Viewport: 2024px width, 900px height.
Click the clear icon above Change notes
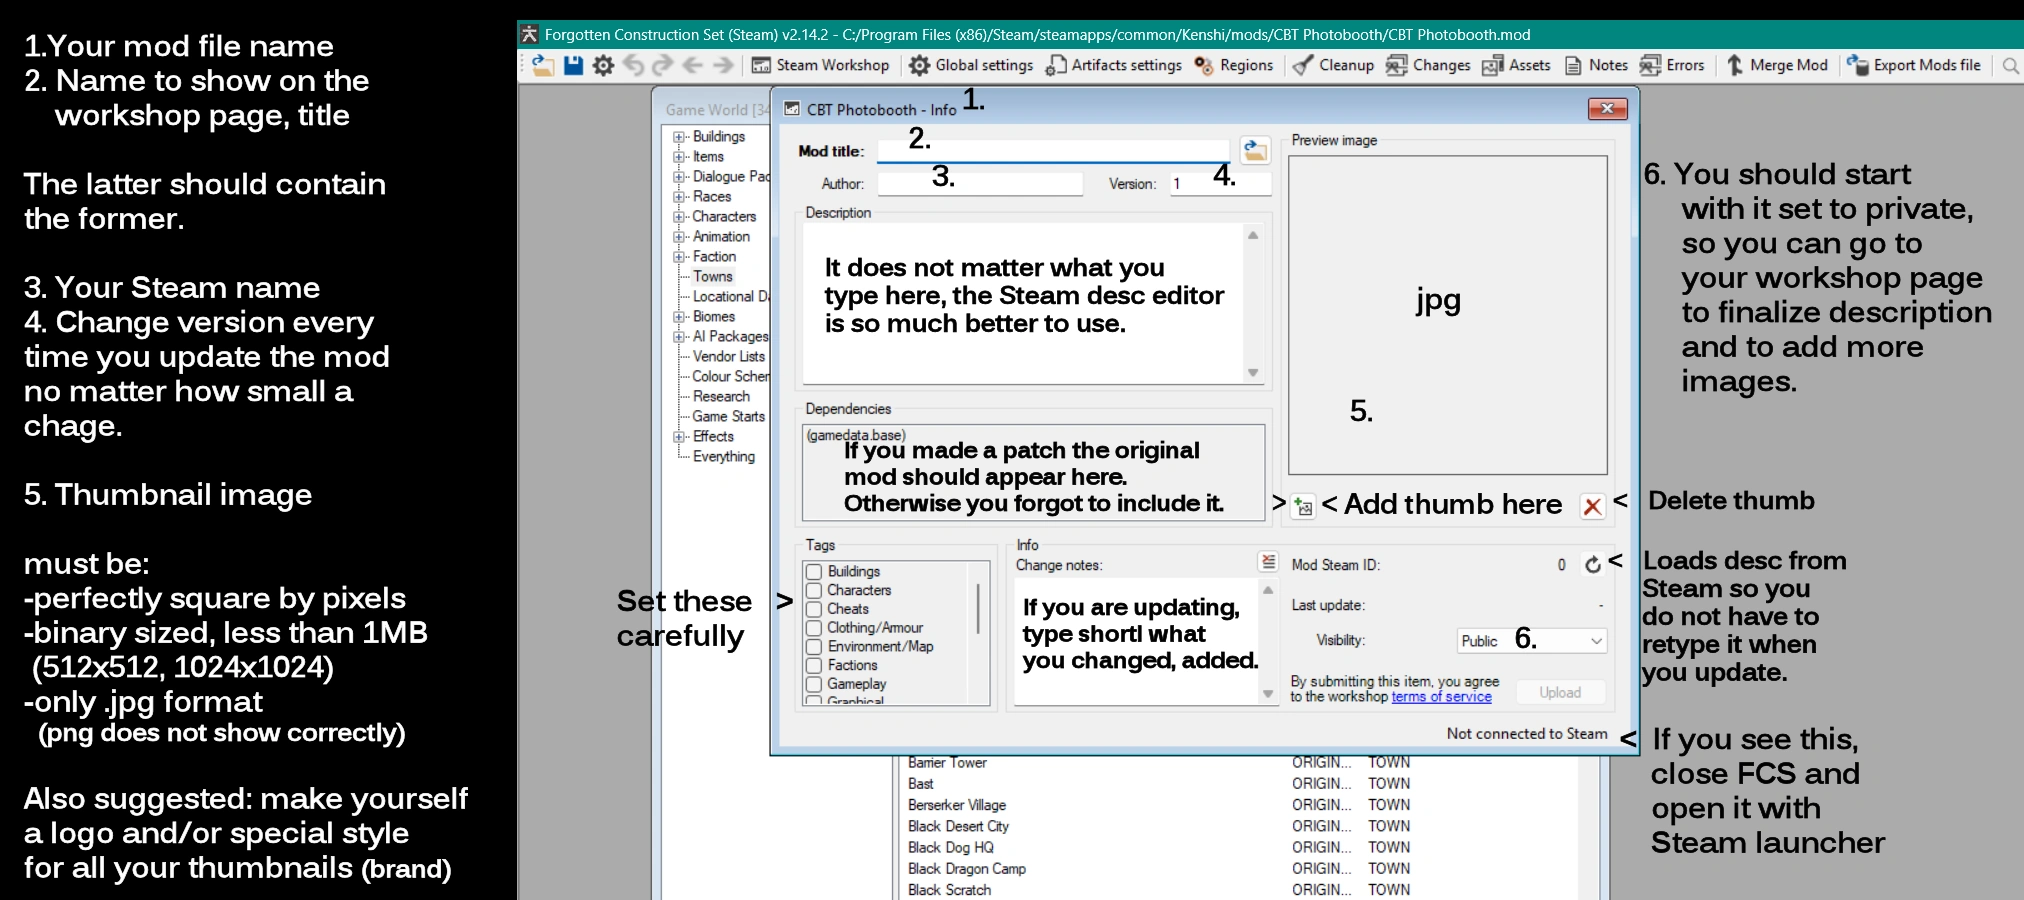tap(1268, 562)
